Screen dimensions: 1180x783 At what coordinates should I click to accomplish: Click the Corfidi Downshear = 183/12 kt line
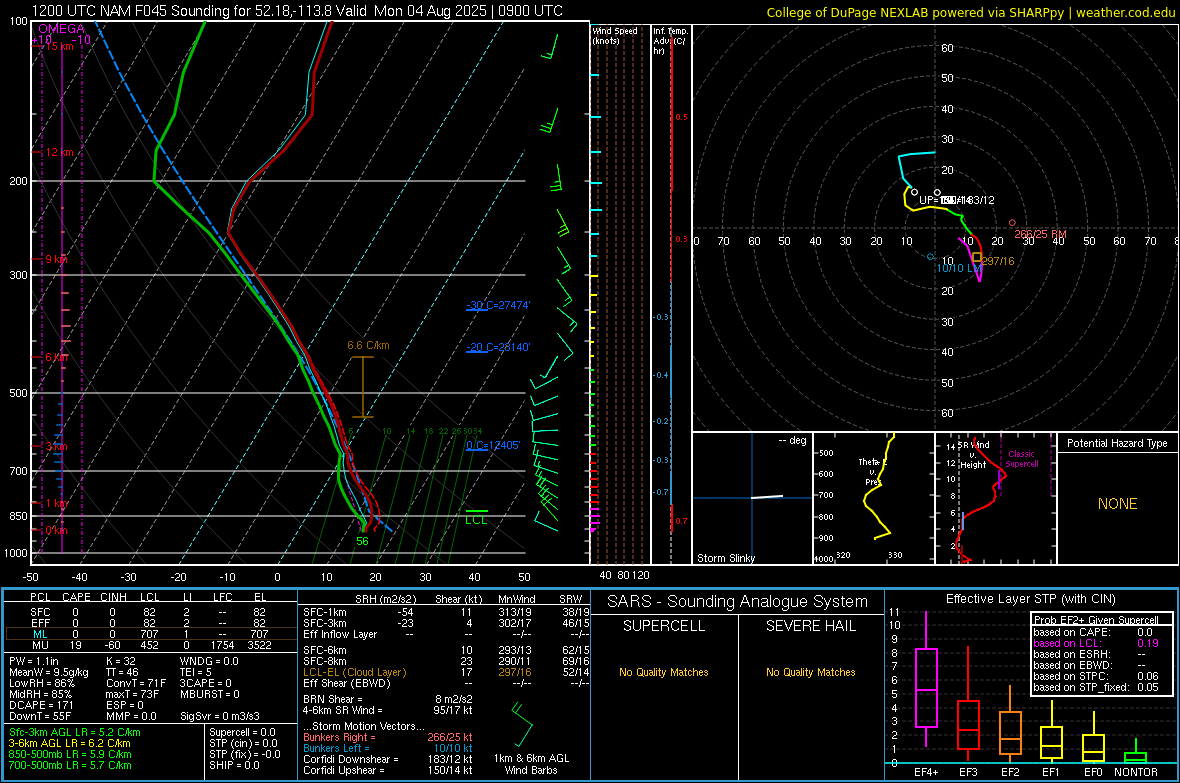click(x=388, y=759)
